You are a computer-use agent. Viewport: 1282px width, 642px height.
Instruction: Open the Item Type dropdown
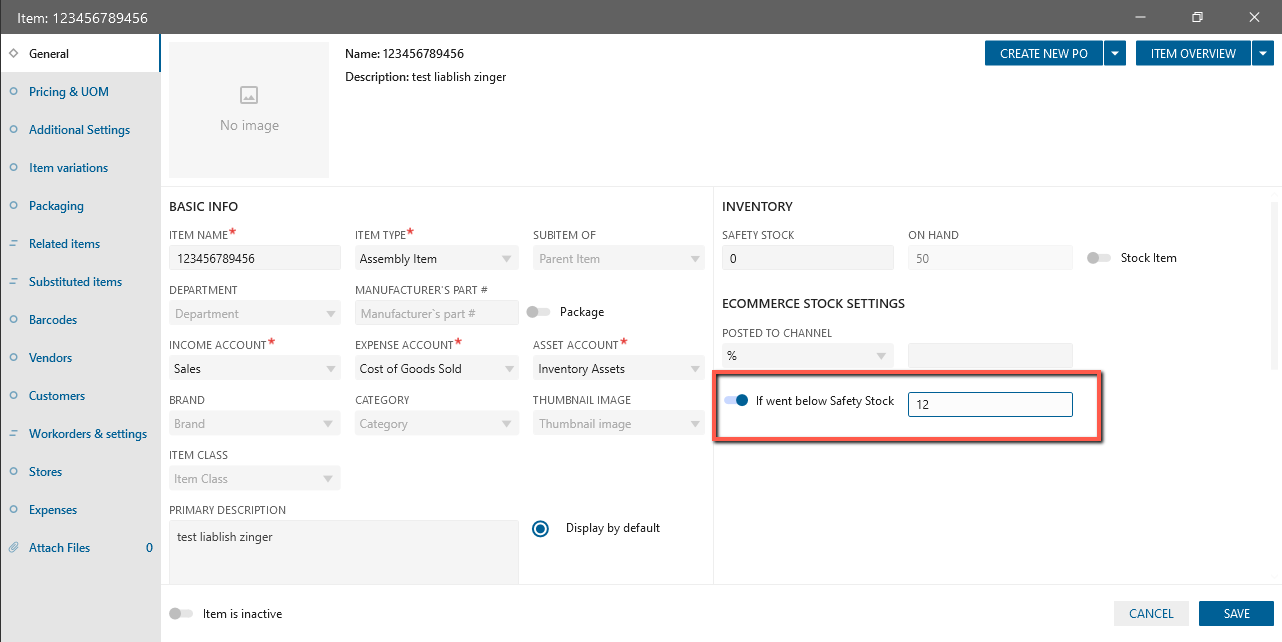(x=437, y=259)
